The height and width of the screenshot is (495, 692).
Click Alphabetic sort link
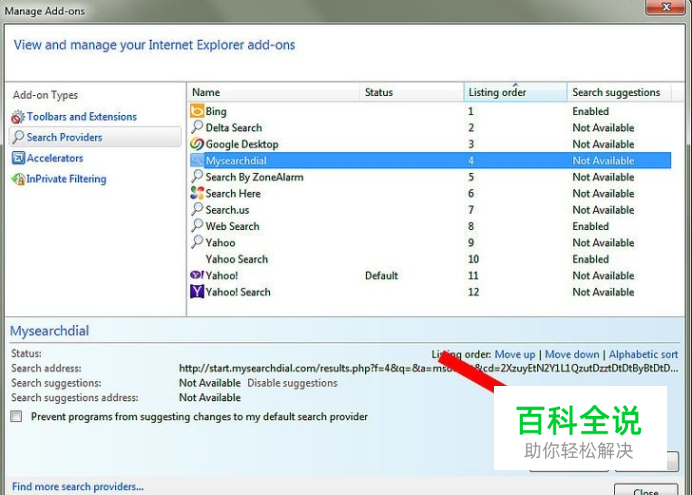(643, 354)
